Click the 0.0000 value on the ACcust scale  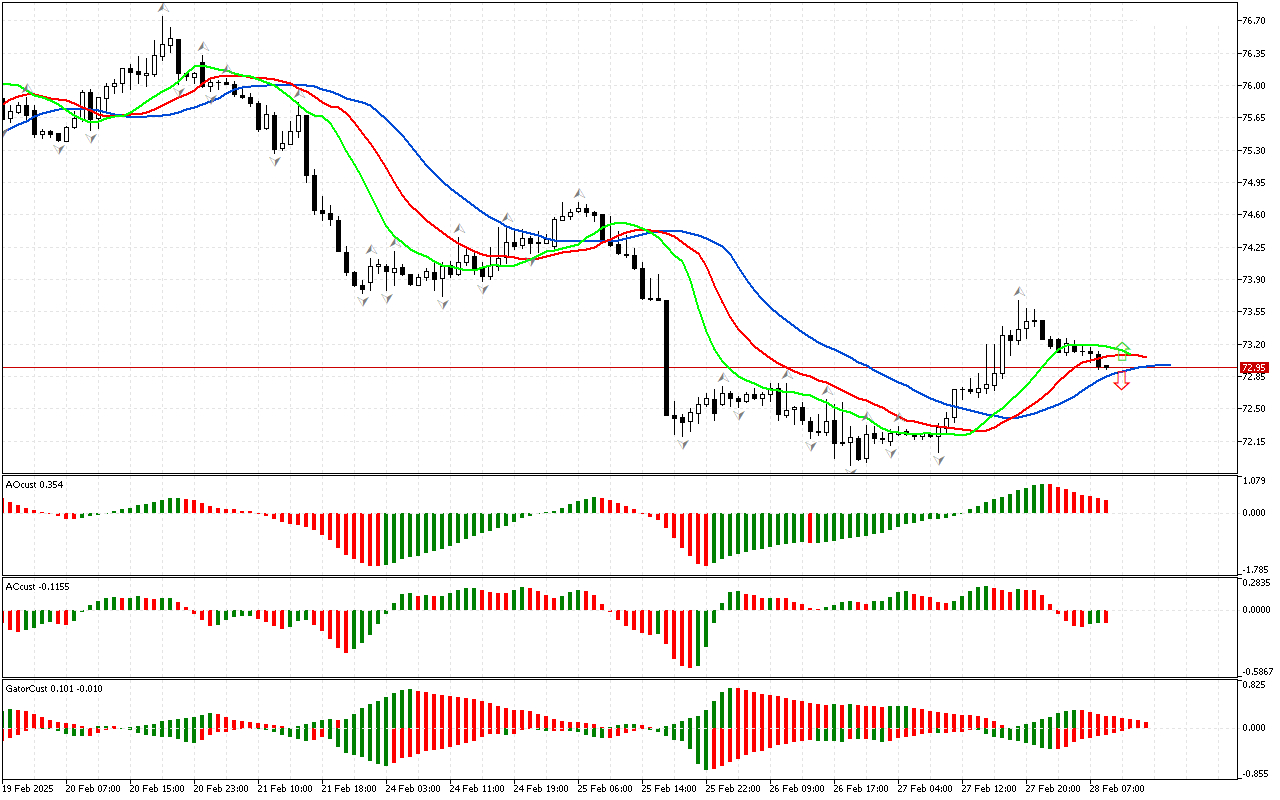click(x=1255, y=609)
